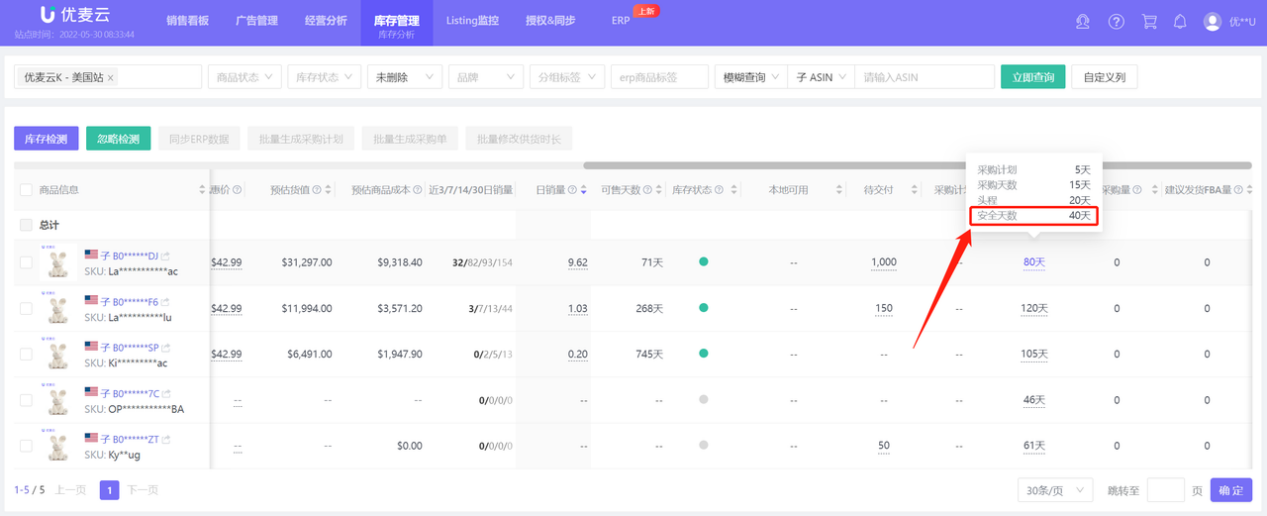
Task: Click help icon beside 建议发货FBA量 header
Action: pos(1239,190)
